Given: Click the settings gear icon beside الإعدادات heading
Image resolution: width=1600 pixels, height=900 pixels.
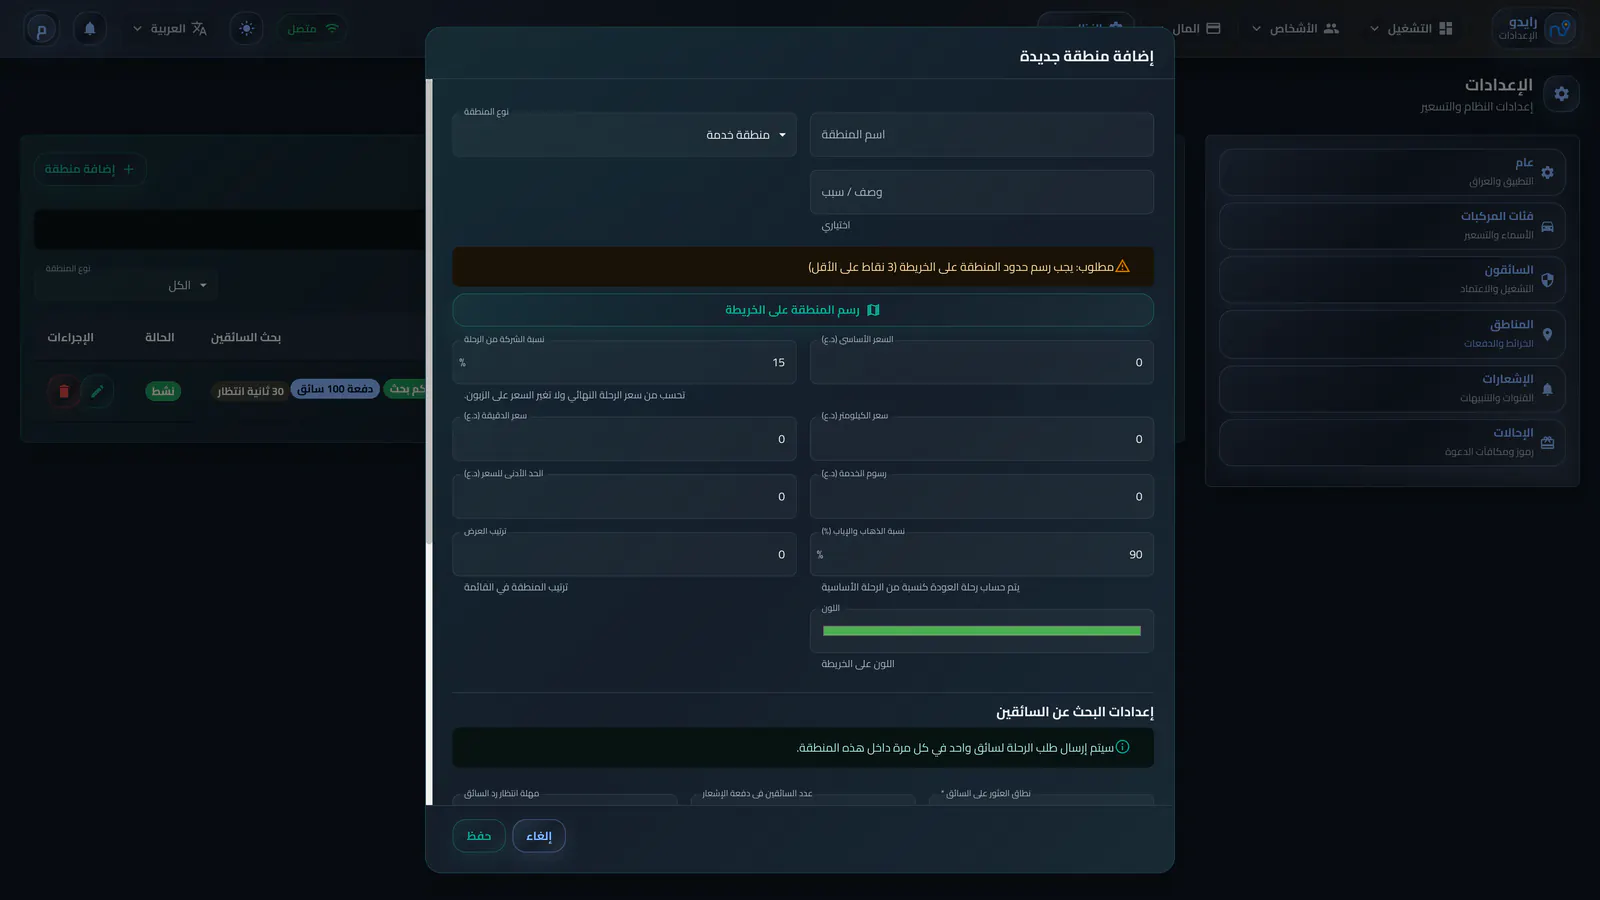Looking at the screenshot, I should pos(1561,94).
